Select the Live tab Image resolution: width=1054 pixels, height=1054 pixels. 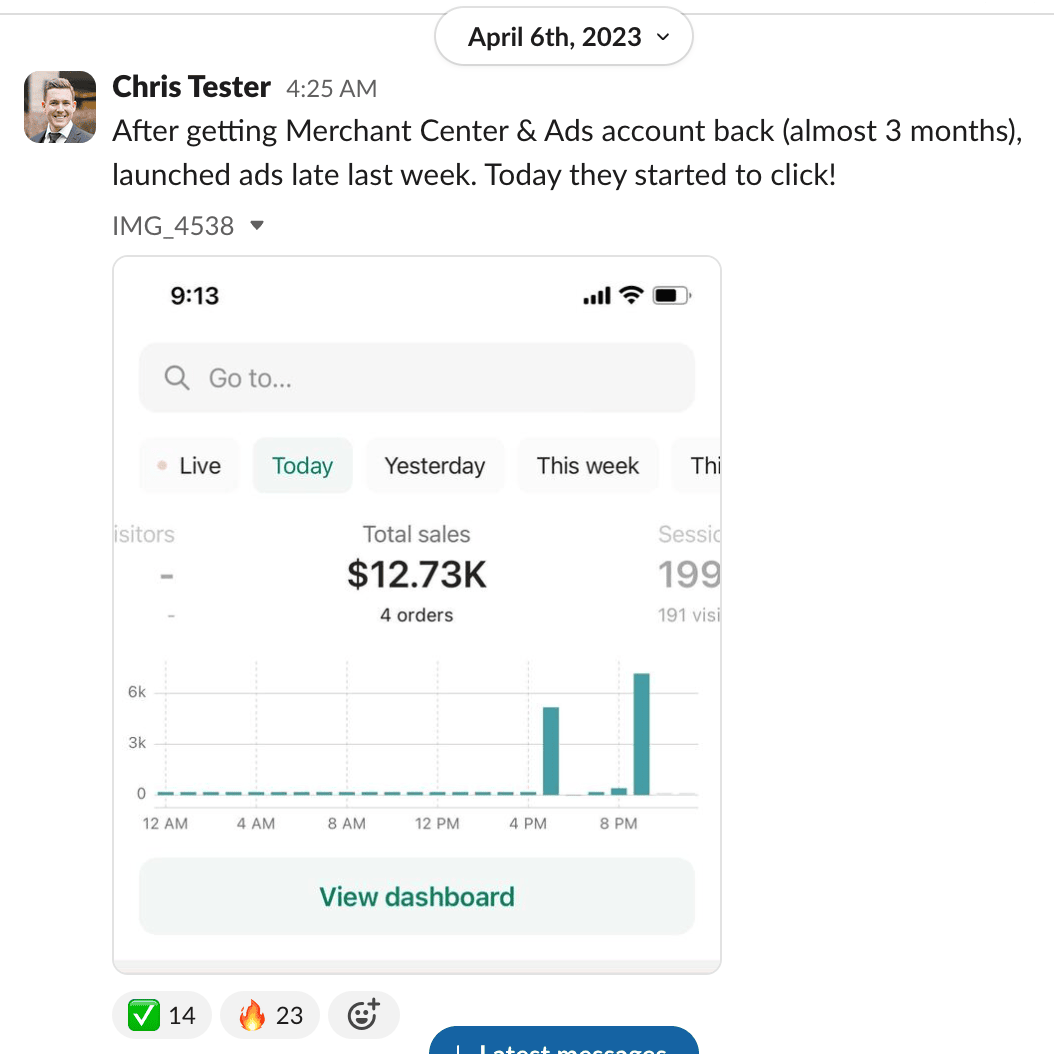coord(190,466)
